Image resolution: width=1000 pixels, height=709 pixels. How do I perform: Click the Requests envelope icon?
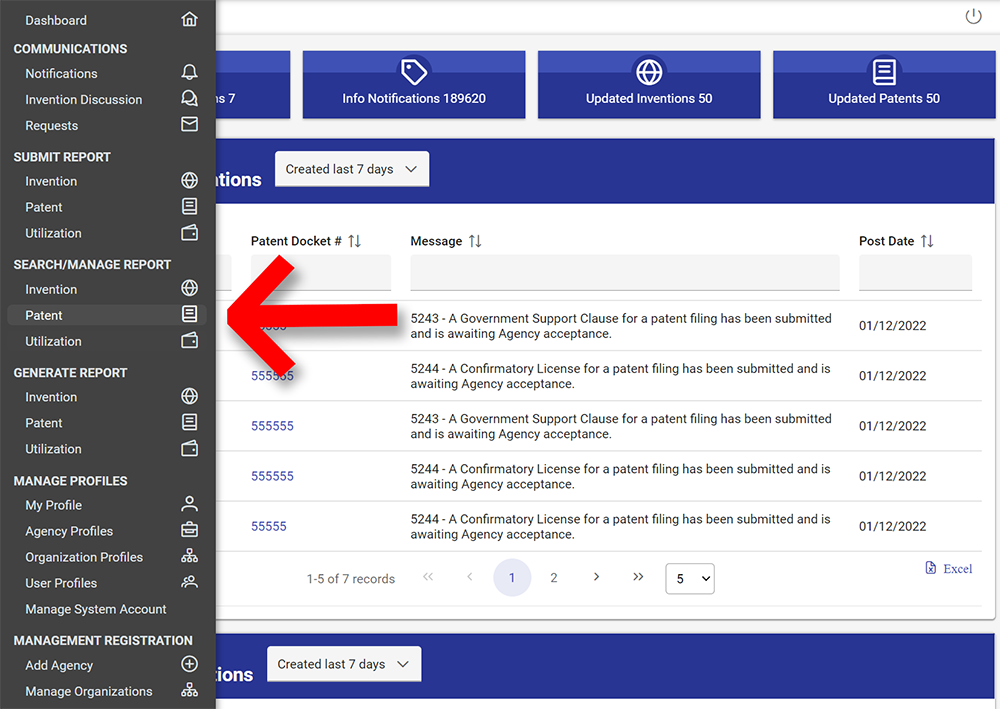(x=189, y=125)
